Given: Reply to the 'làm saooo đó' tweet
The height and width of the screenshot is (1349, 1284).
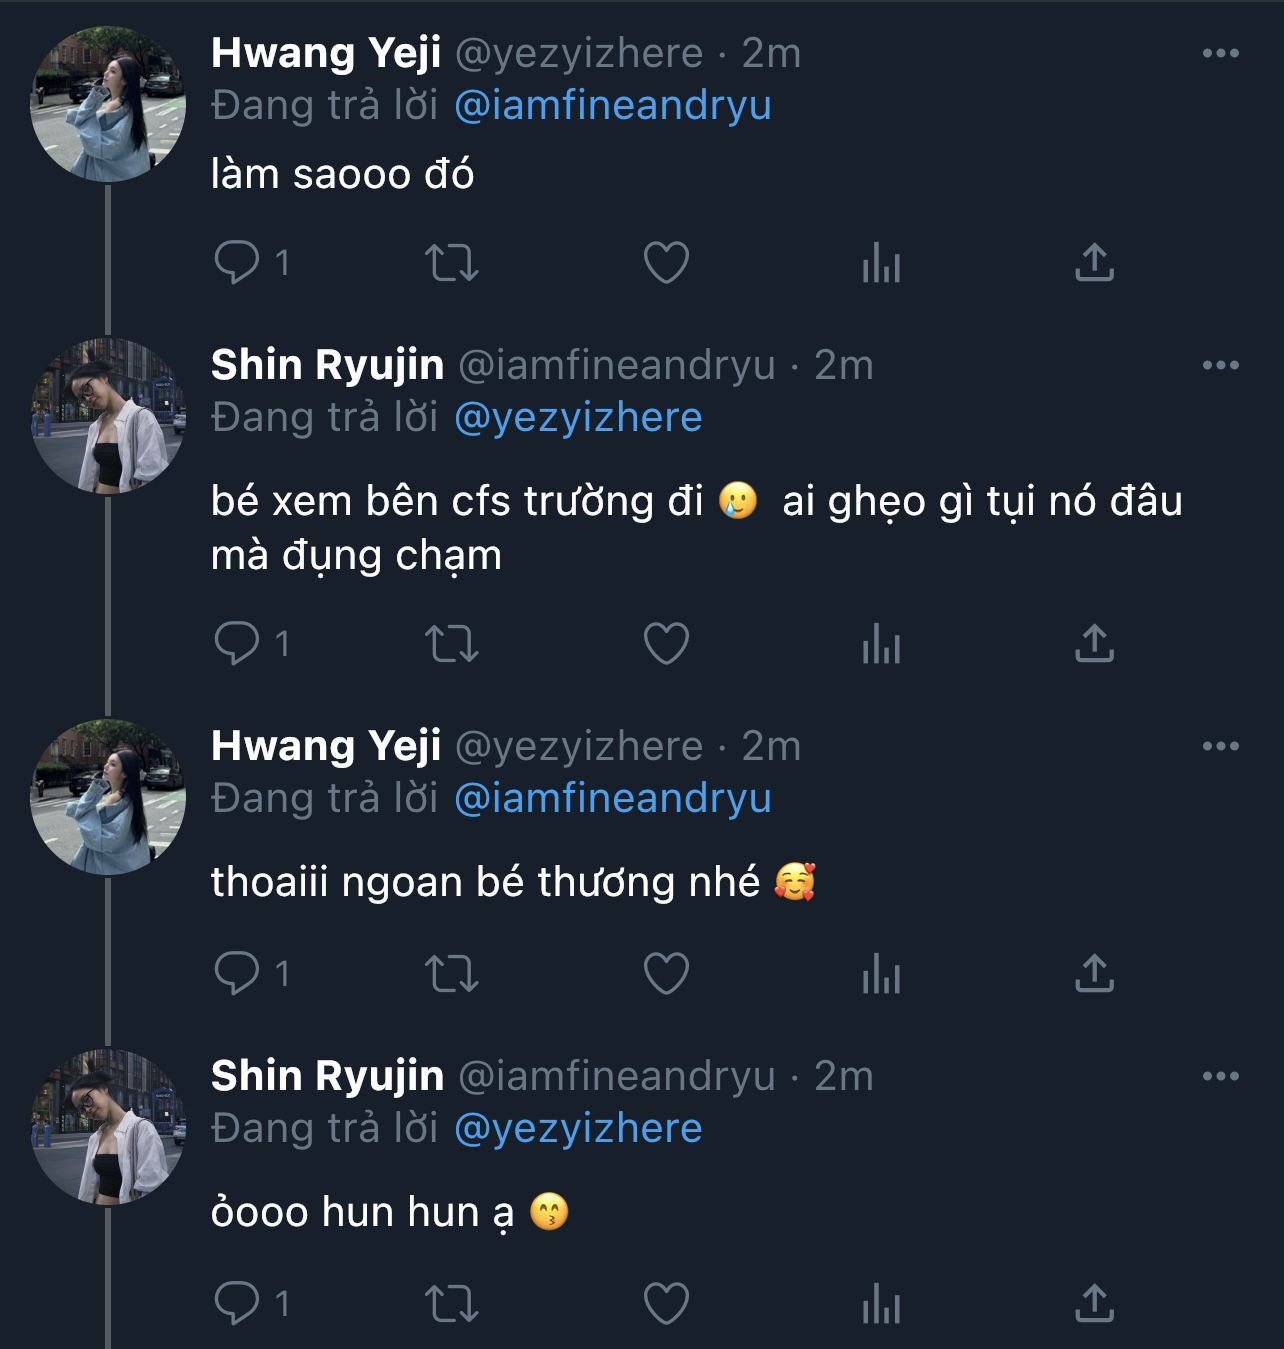Looking at the screenshot, I should click(x=237, y=263).
